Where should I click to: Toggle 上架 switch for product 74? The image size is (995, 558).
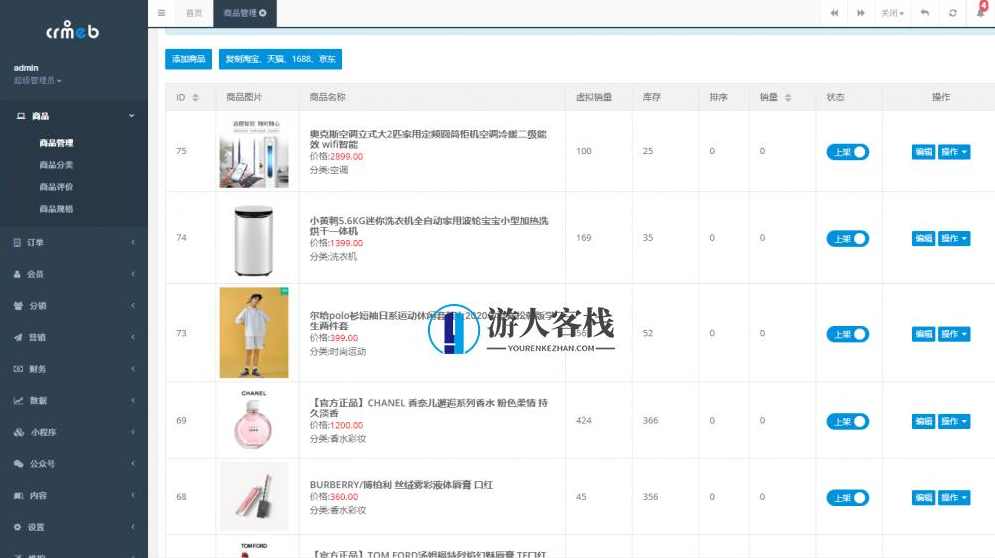(847, 239)
